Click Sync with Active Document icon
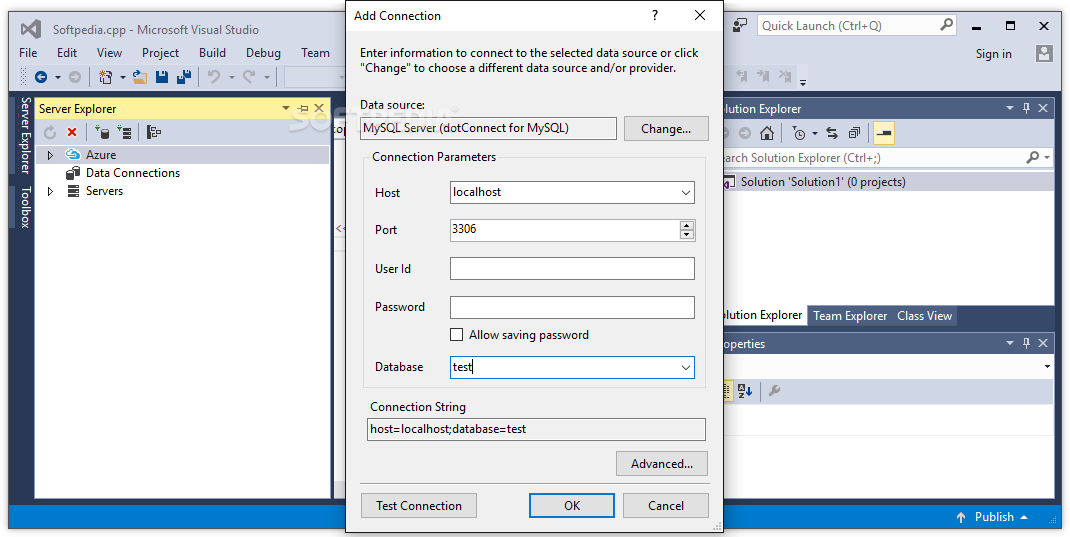This screenshot has width=1070, height=537. point(832,133)
